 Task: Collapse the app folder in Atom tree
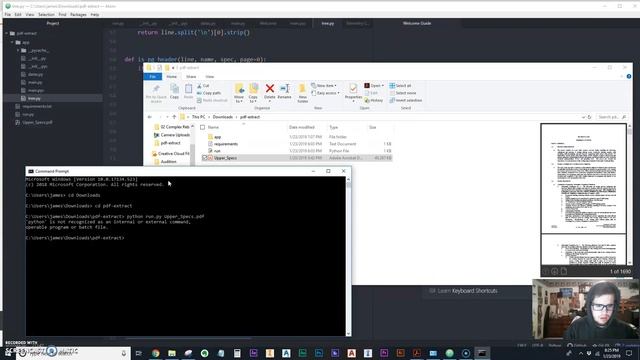(12, 42)
